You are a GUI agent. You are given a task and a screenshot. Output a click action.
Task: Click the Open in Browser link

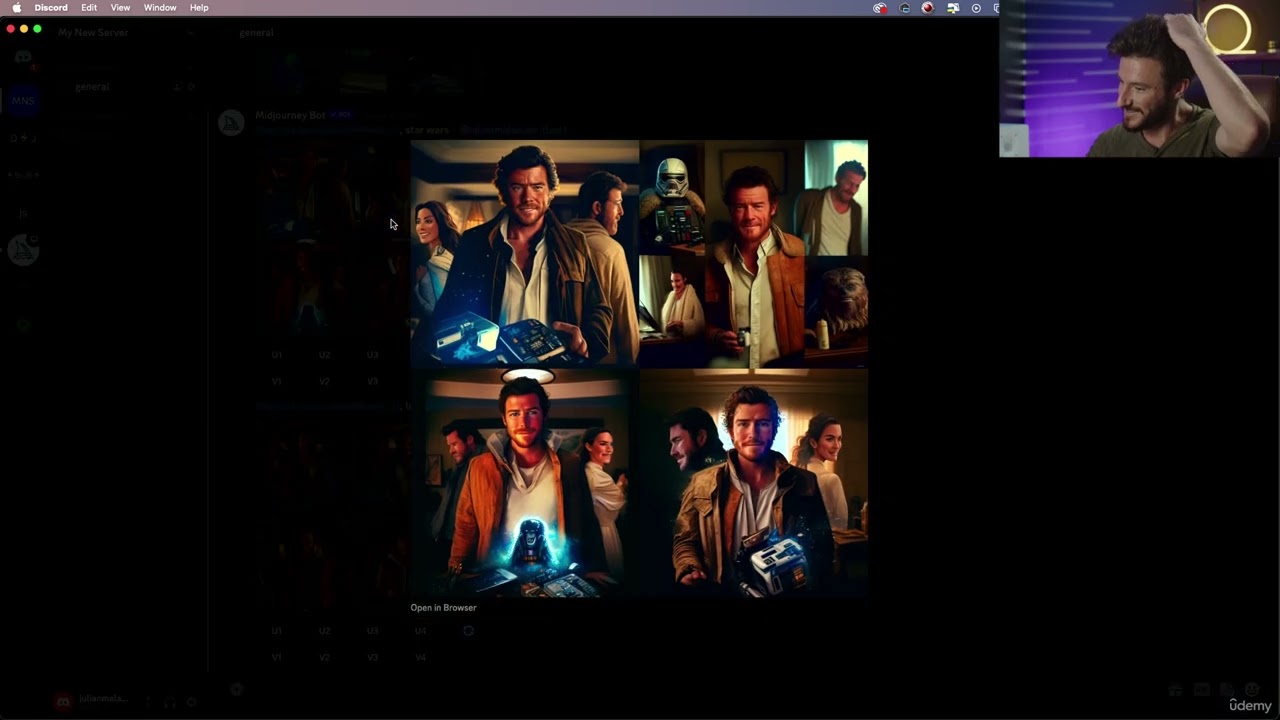click(443, 608)
